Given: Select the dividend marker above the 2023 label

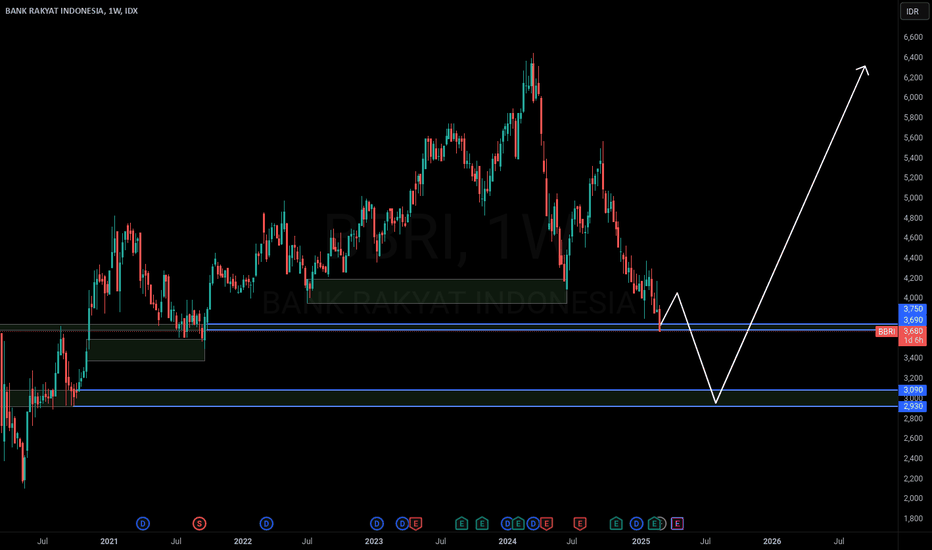Looking at the screenshot, I should coord(377,523).
